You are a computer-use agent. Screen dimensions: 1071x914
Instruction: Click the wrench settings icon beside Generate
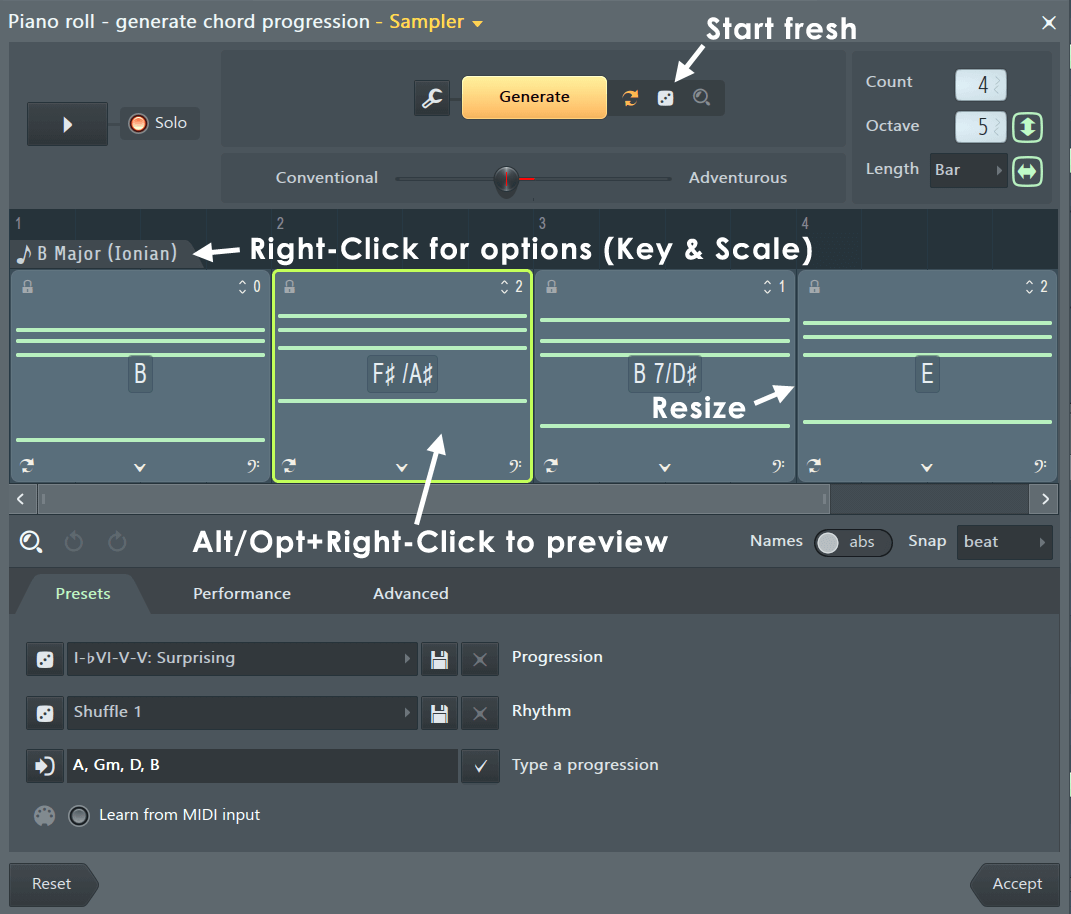pos(432,98)
